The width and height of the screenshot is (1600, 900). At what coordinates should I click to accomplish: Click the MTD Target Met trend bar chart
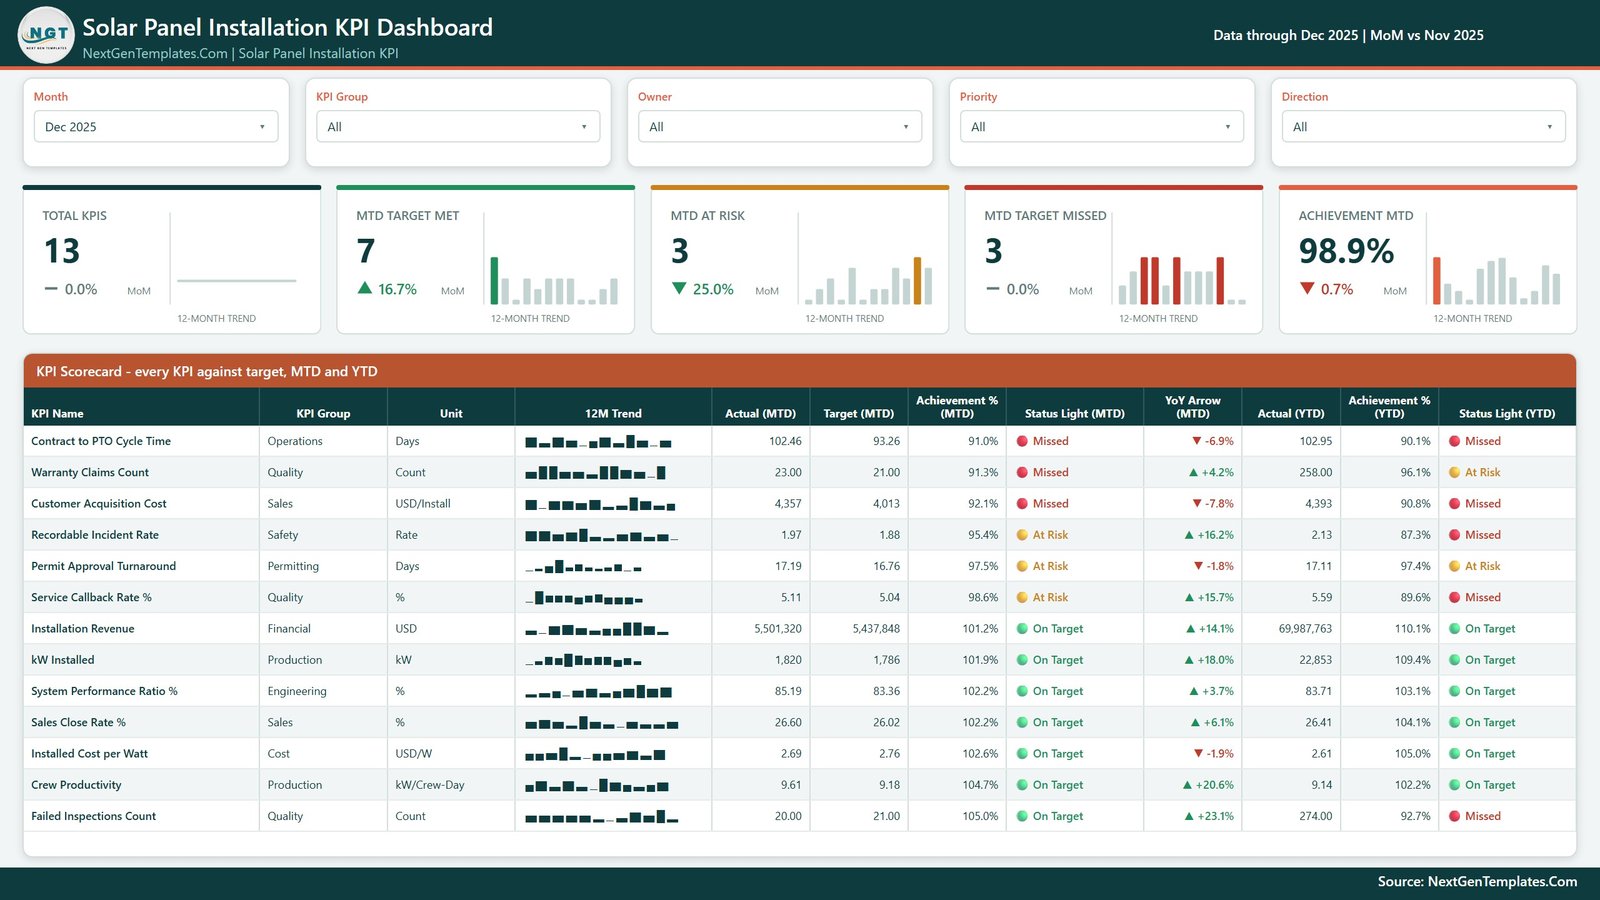[x=554, y=280]
